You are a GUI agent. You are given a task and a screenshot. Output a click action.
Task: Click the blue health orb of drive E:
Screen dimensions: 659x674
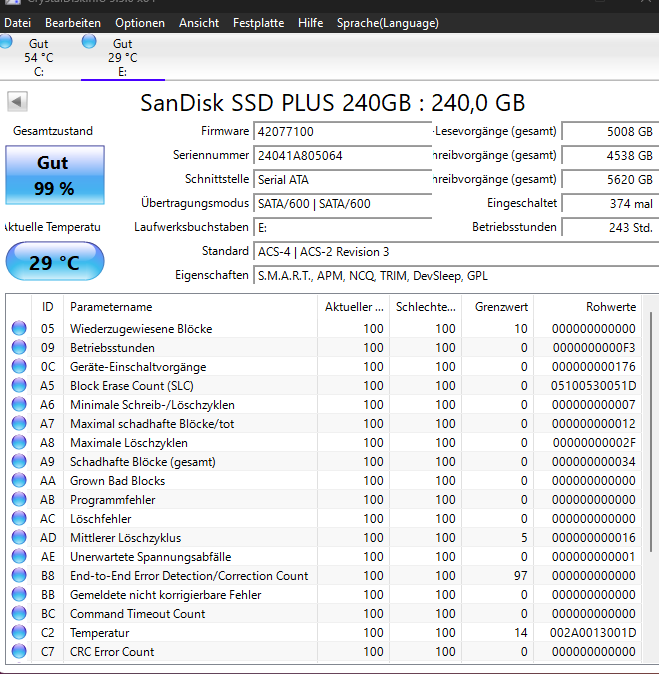89,41
